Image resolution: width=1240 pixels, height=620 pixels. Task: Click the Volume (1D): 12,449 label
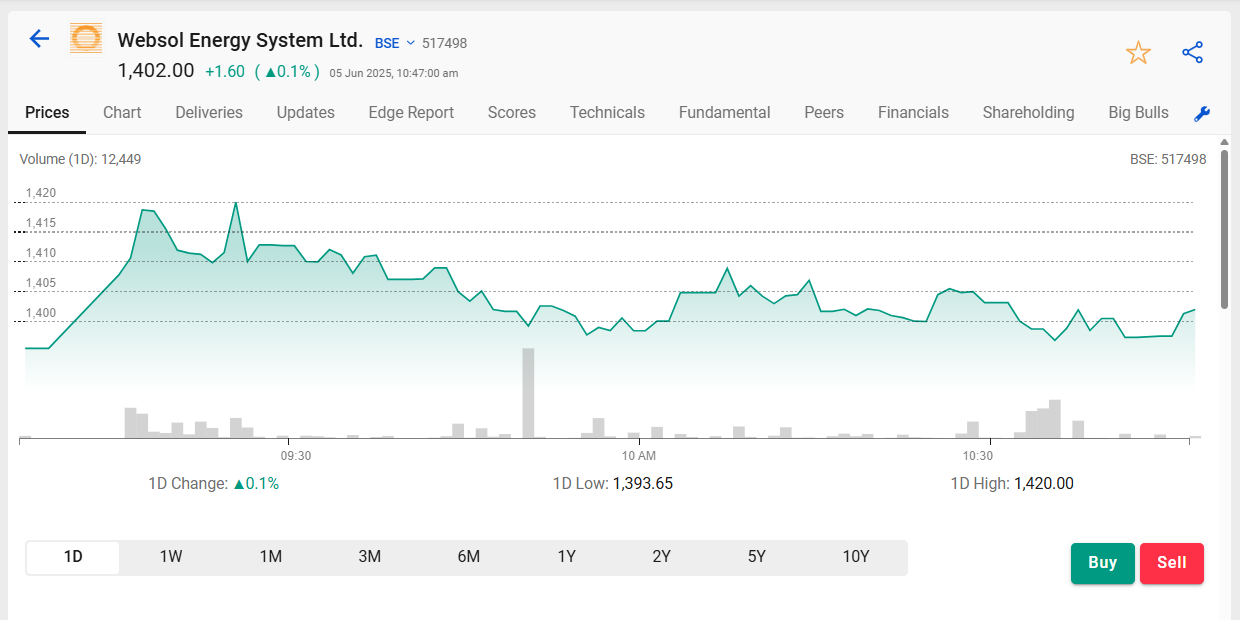coord(81,159)
